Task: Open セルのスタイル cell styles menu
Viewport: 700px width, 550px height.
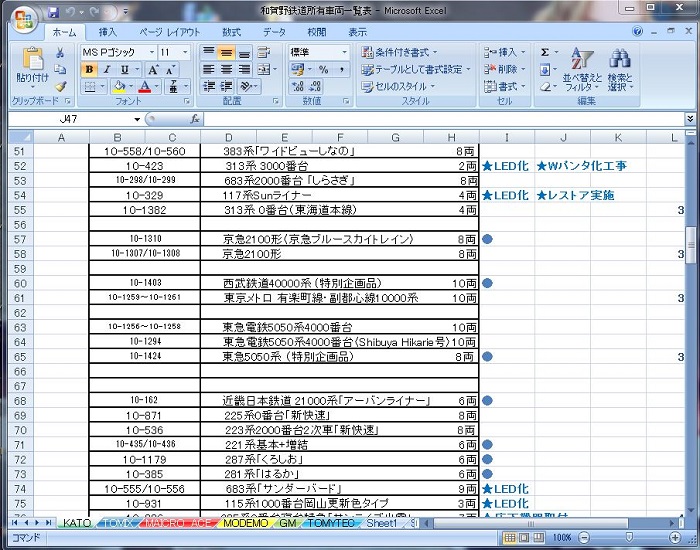Action: (398, 86)
